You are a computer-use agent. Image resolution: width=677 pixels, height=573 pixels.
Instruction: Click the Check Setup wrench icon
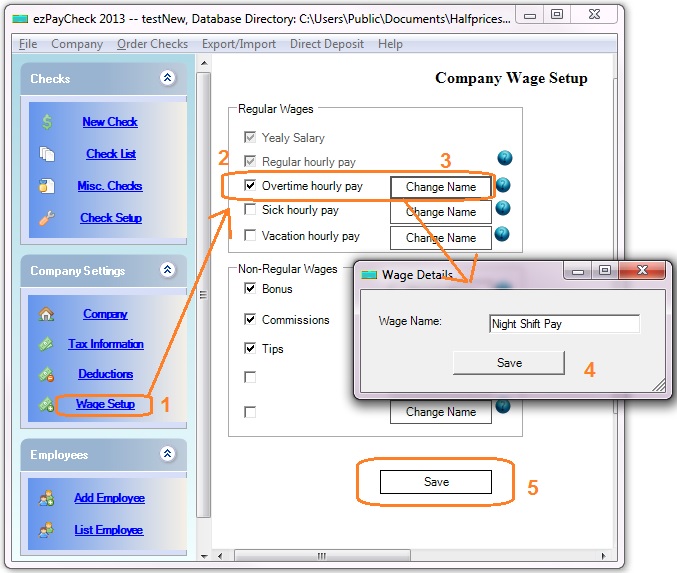pyautogui.click(x=47, y=218)
